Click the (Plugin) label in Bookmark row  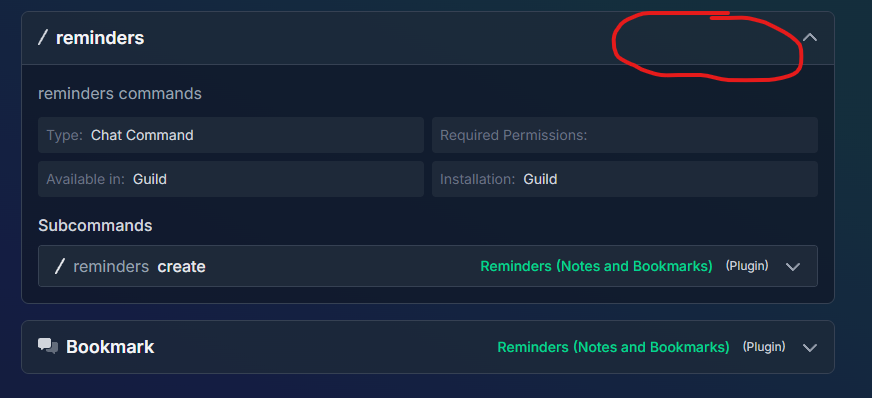click(764, 347)
